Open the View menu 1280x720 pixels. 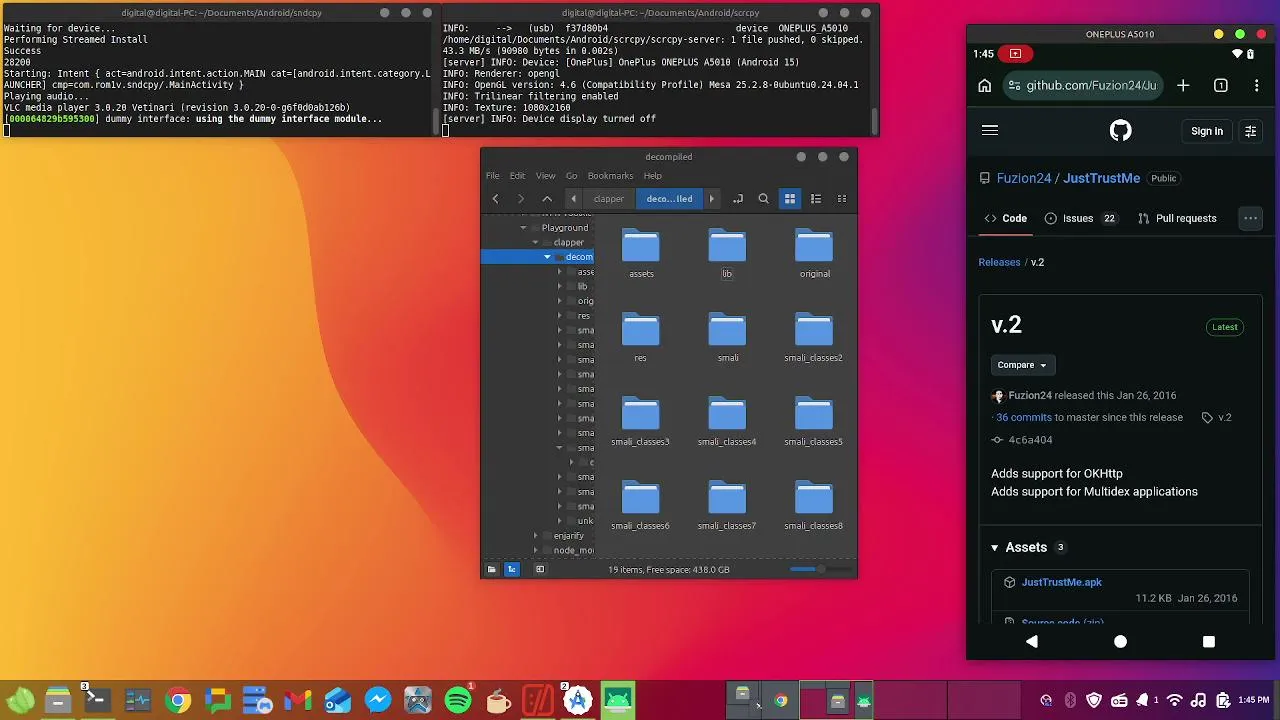(545, 176)
